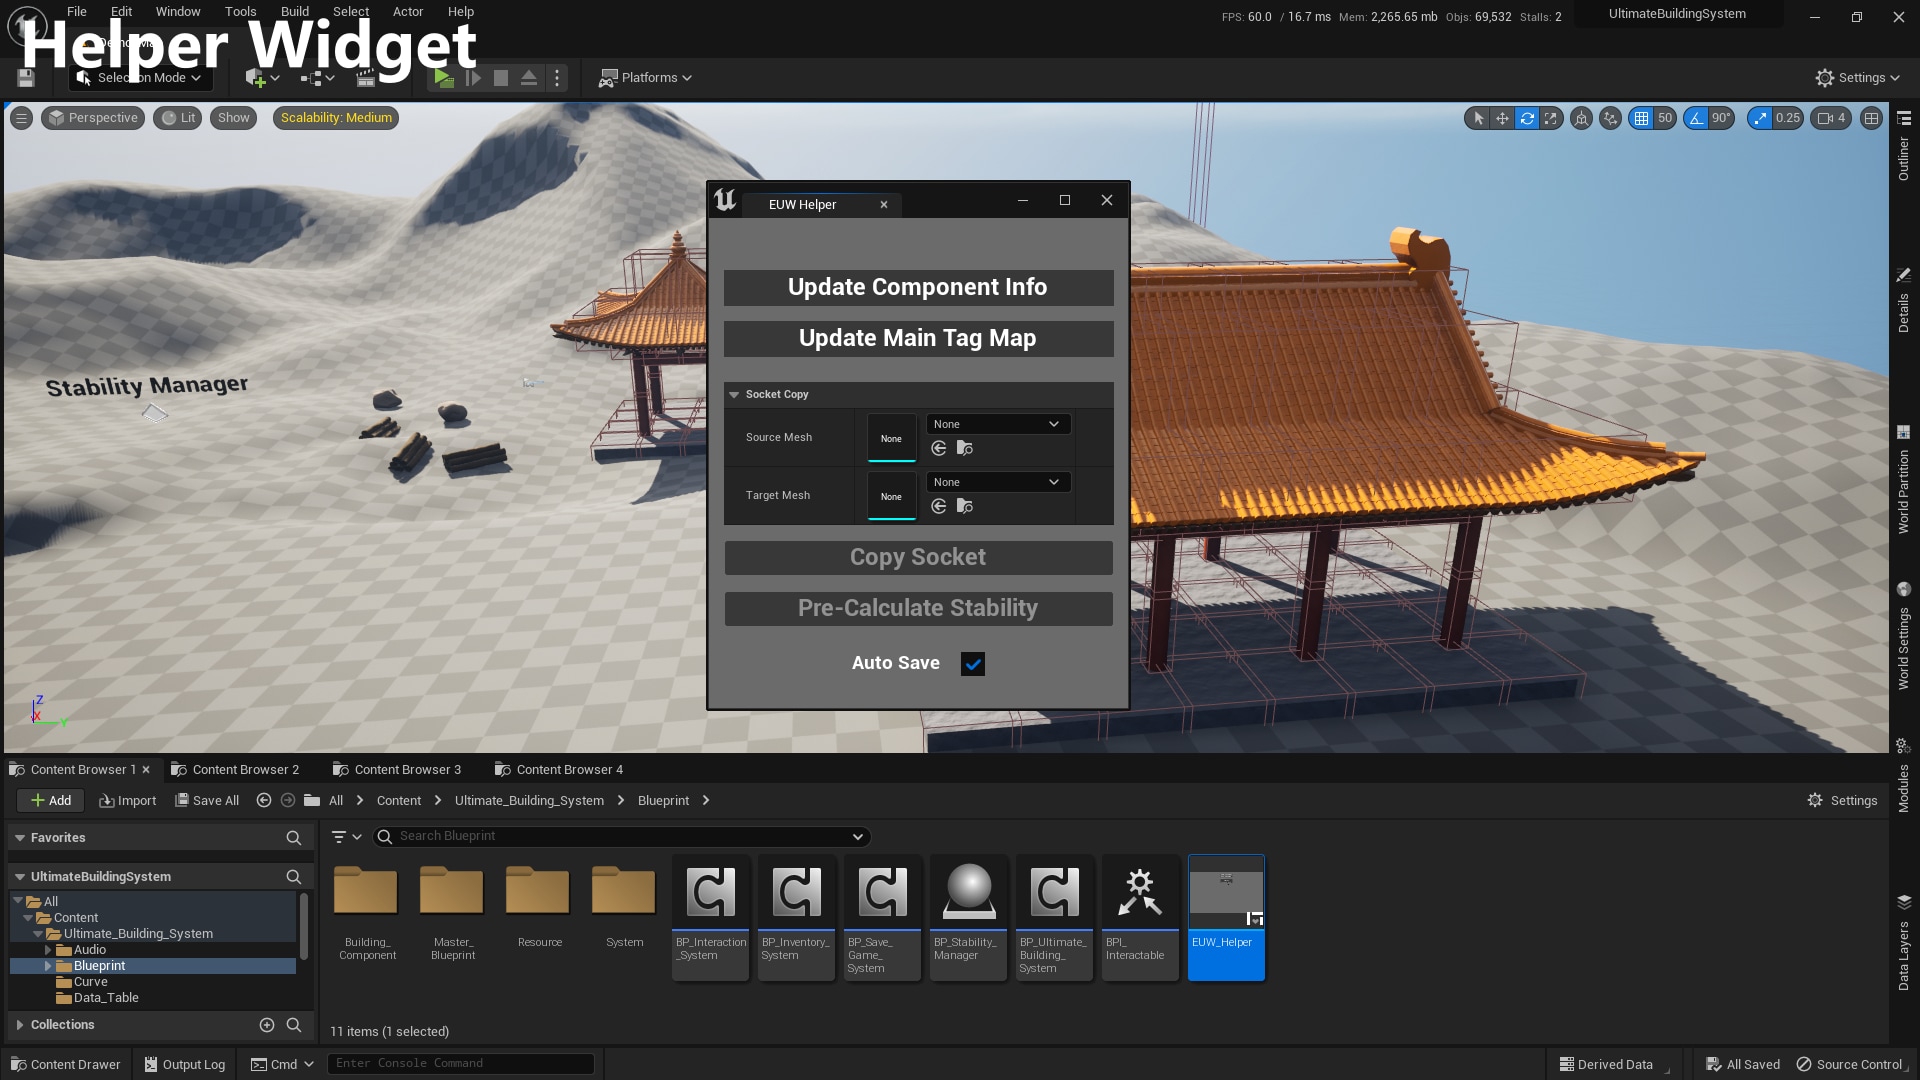Click the Play button in main toolbar

click(443, 78)
